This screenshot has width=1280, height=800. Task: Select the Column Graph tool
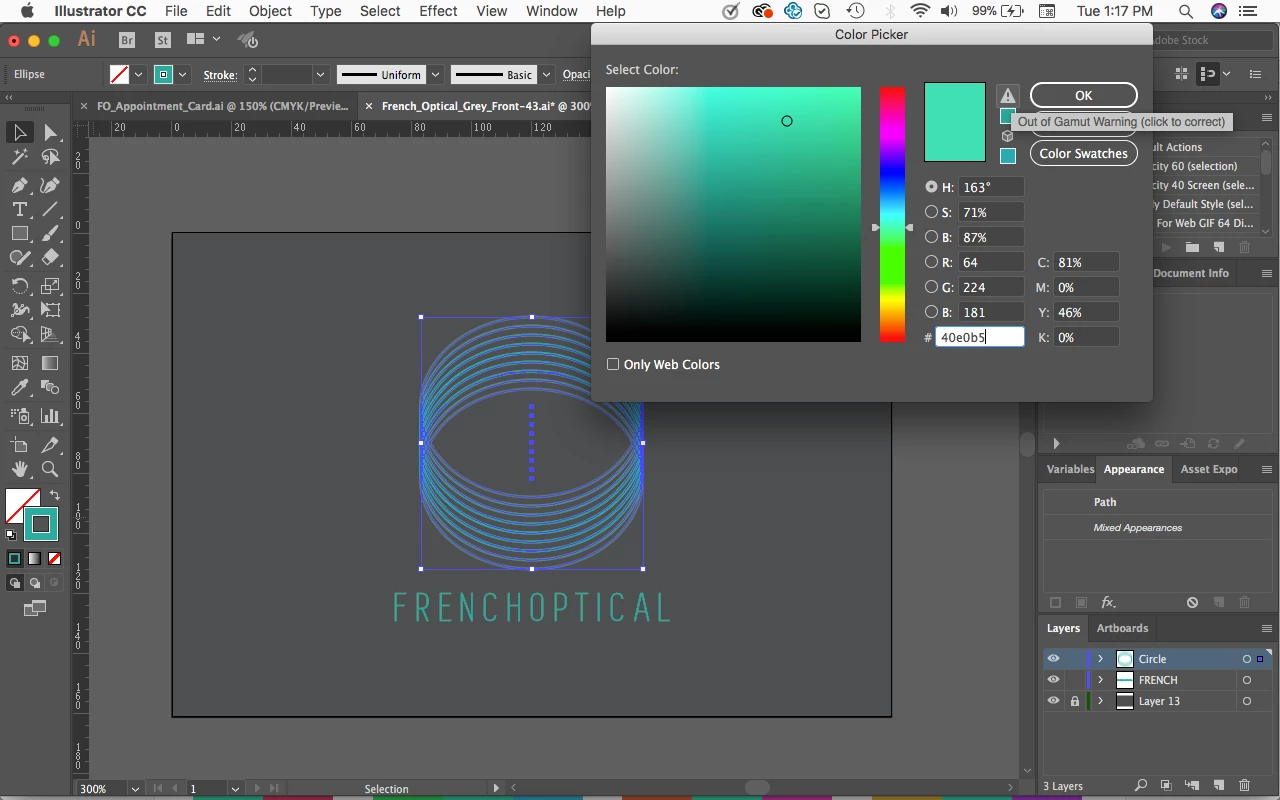click(x=50, y=416)
